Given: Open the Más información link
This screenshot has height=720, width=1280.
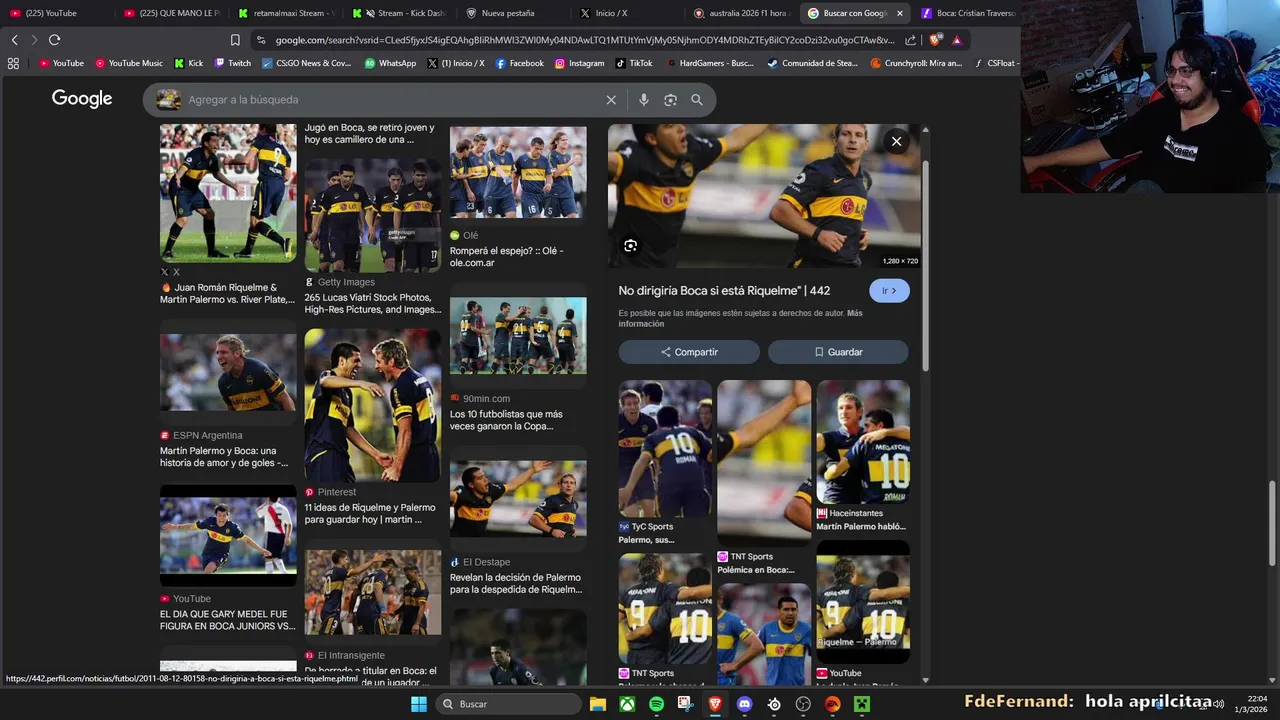Looking at the screenshot, I should tap(740, 318).
